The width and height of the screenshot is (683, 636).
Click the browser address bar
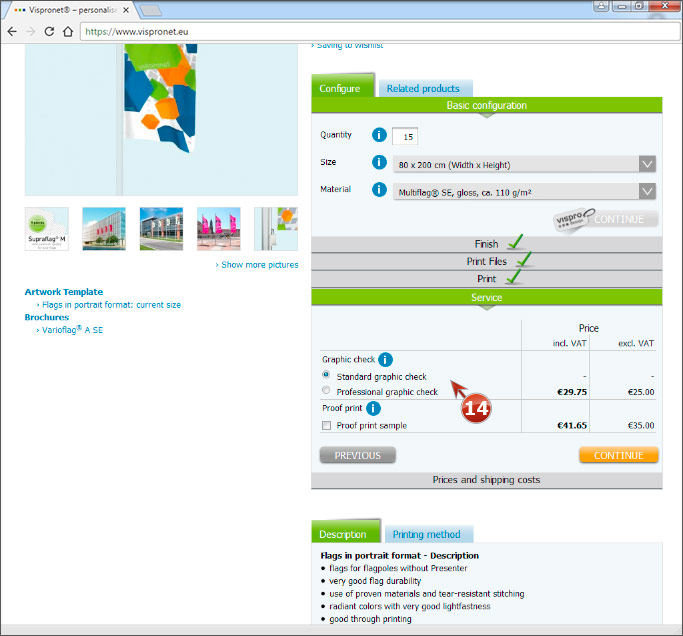click(x=380, y=32)
